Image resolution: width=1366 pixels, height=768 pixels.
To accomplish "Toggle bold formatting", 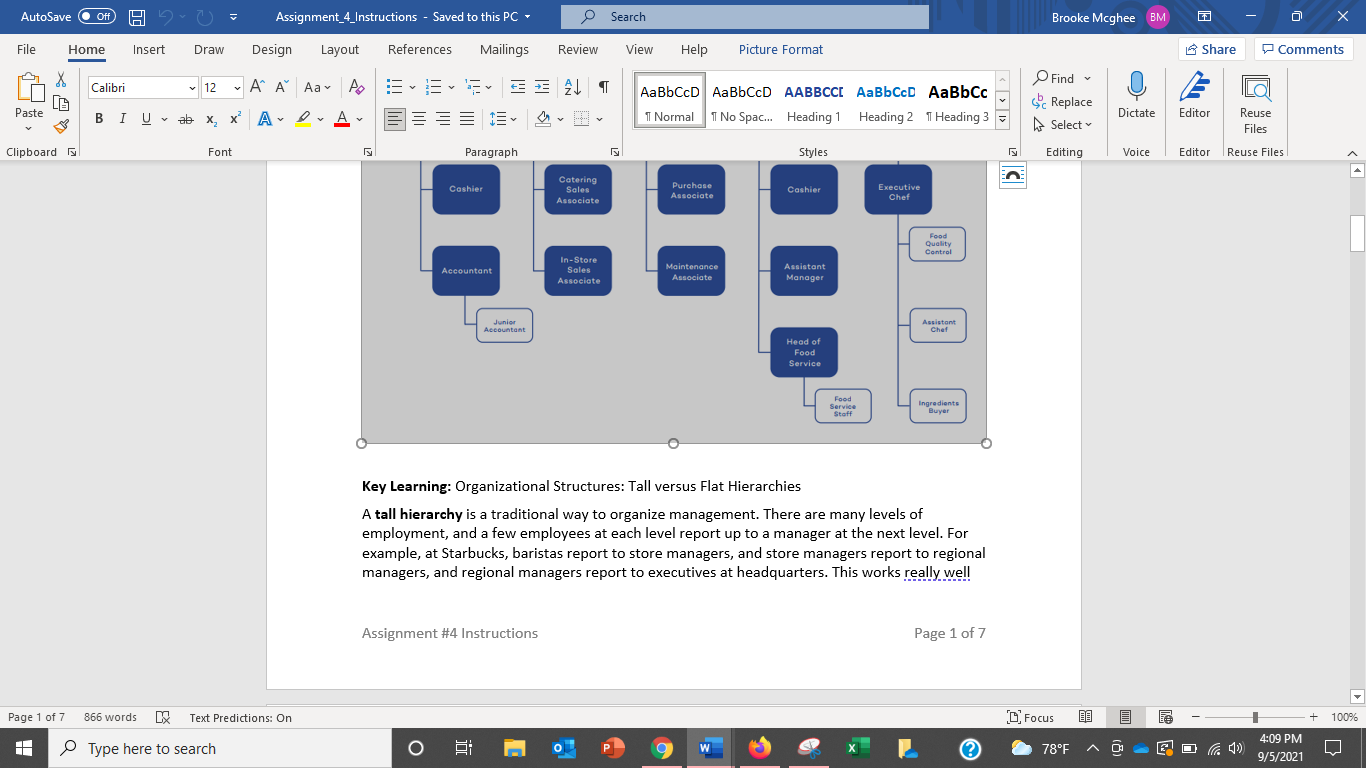I will 98,118.
